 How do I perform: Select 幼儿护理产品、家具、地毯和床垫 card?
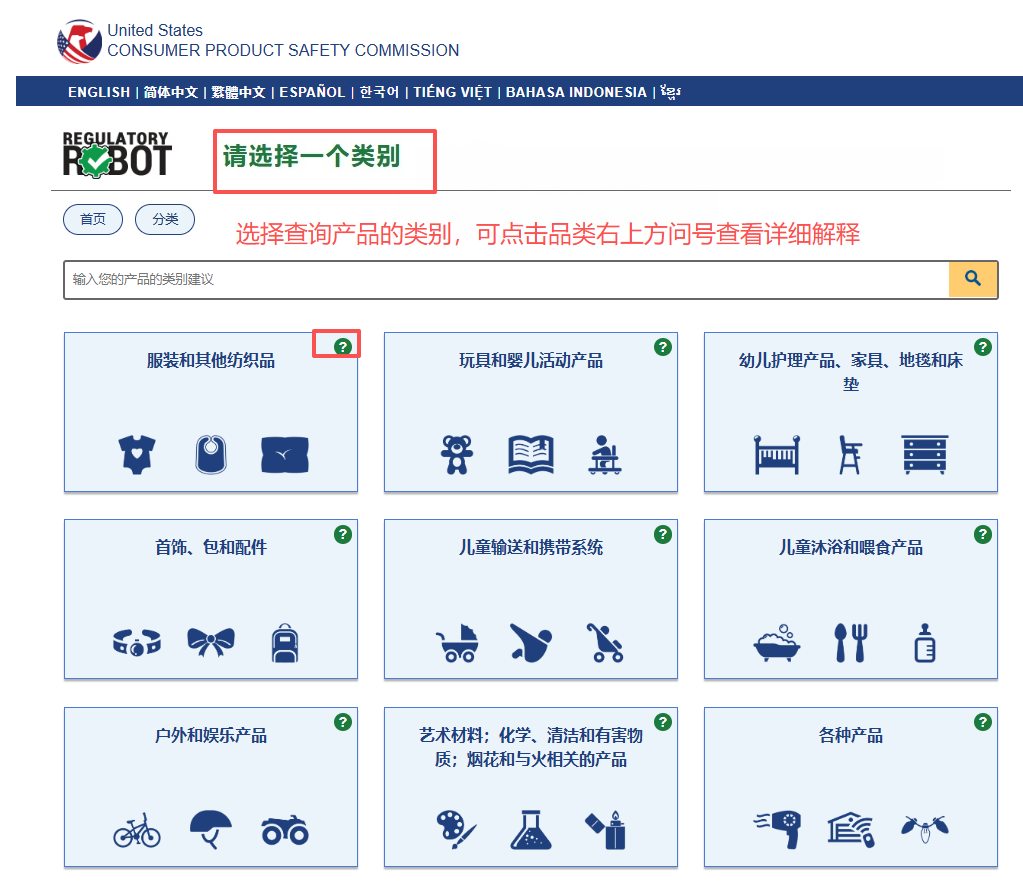pyautogui.click(x=851, y=412)
